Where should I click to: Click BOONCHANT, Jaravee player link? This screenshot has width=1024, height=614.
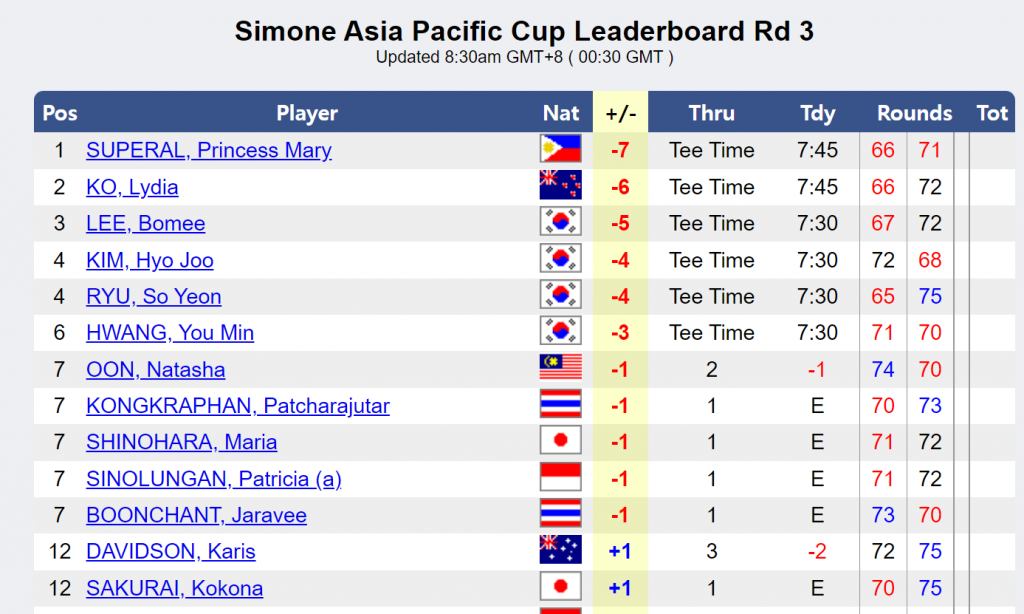(196, 515)
